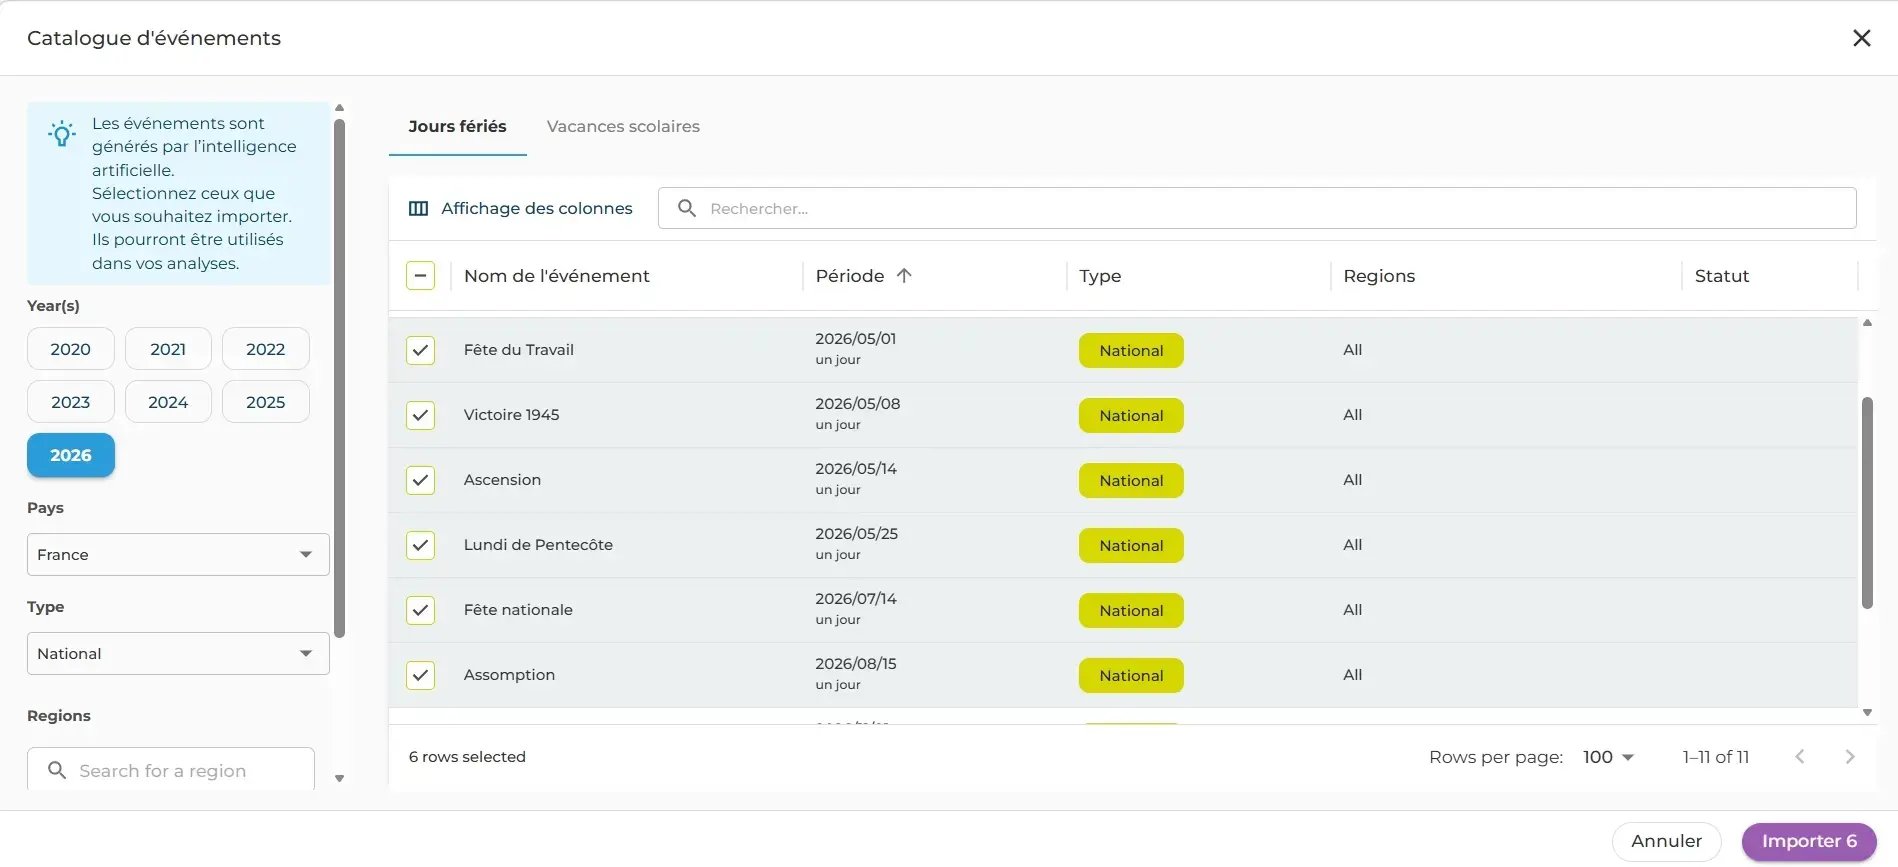1898x867 pixels.
Task: Click the filter panel scroll down arrow
Action: click(x=339, y=778)
